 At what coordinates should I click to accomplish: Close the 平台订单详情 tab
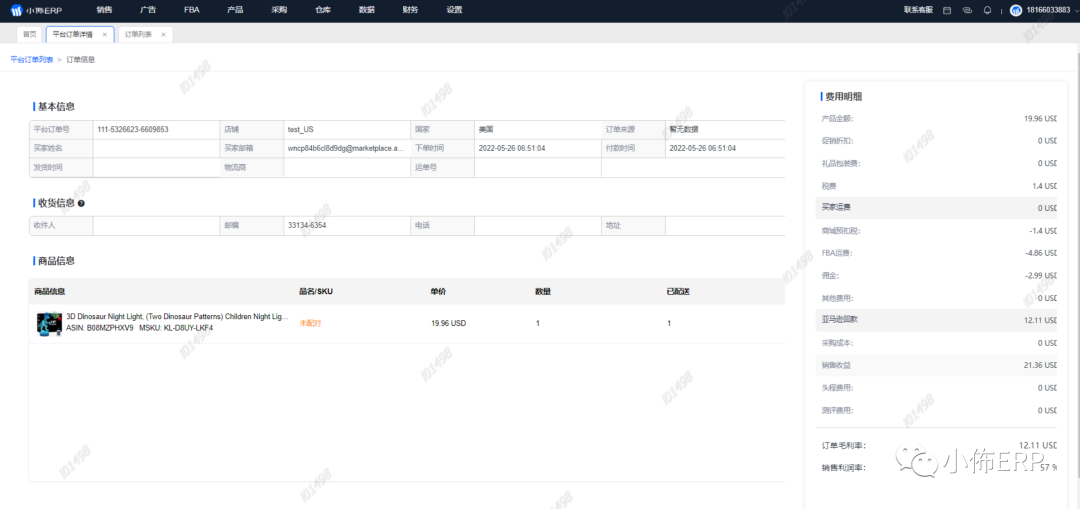pos(105,34)
